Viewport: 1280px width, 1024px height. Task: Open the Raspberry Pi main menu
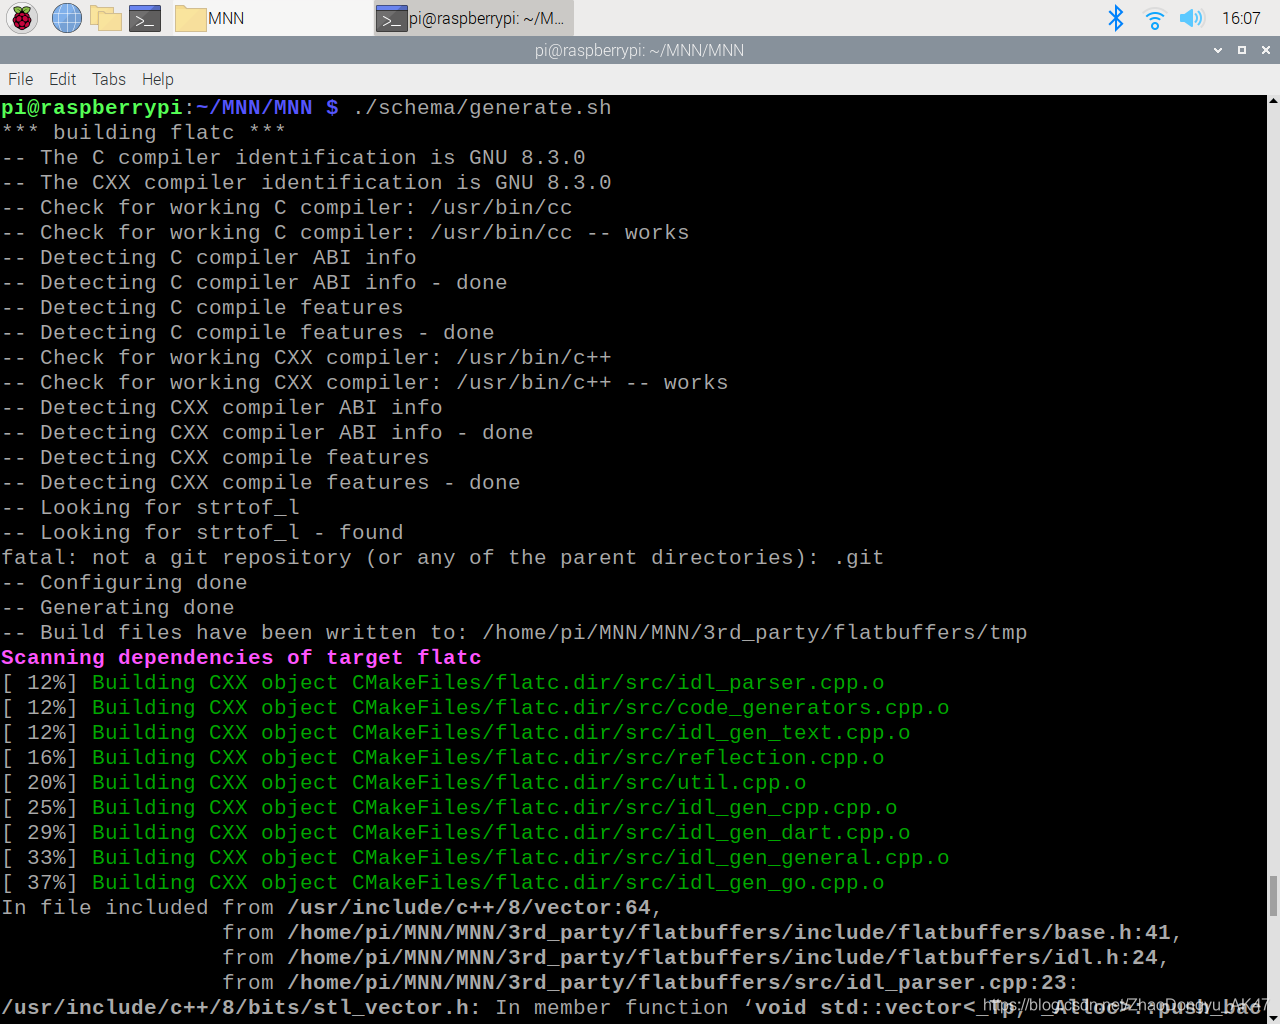(22, 18)
